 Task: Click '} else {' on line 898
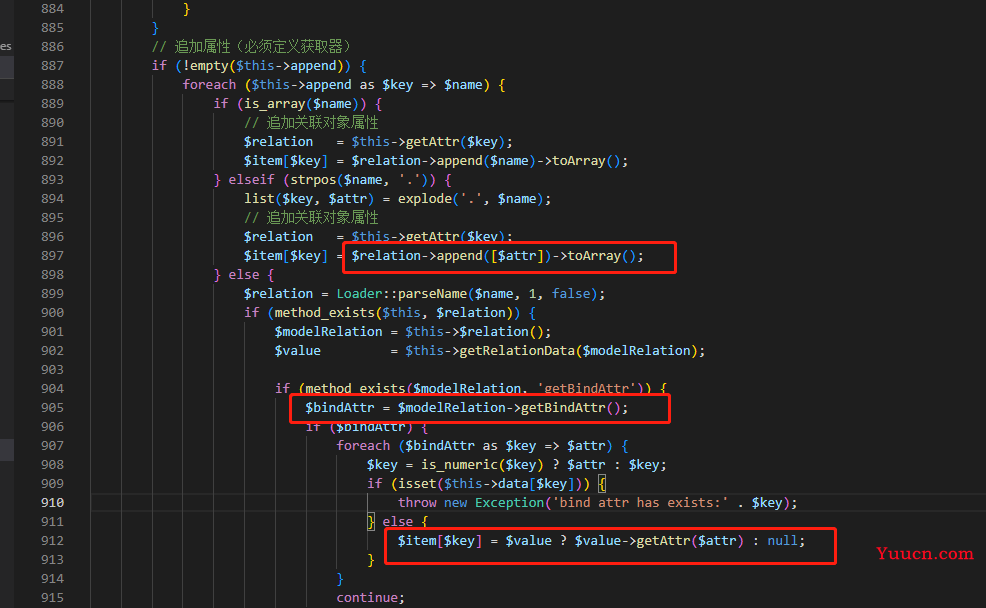pyautogui.click(x=244, y=275)
